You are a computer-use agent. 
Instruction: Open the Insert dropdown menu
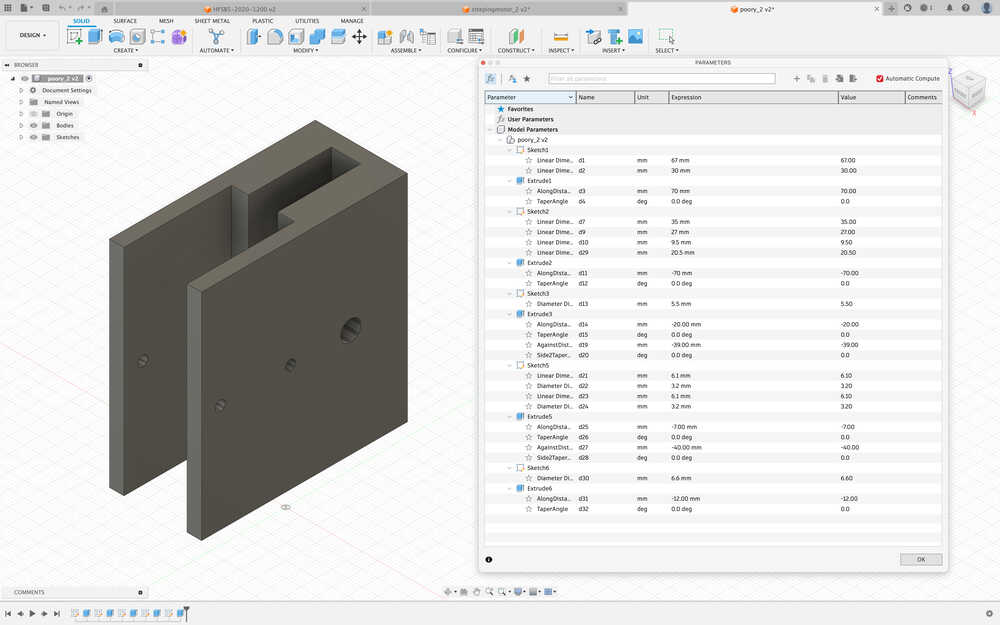615,50
